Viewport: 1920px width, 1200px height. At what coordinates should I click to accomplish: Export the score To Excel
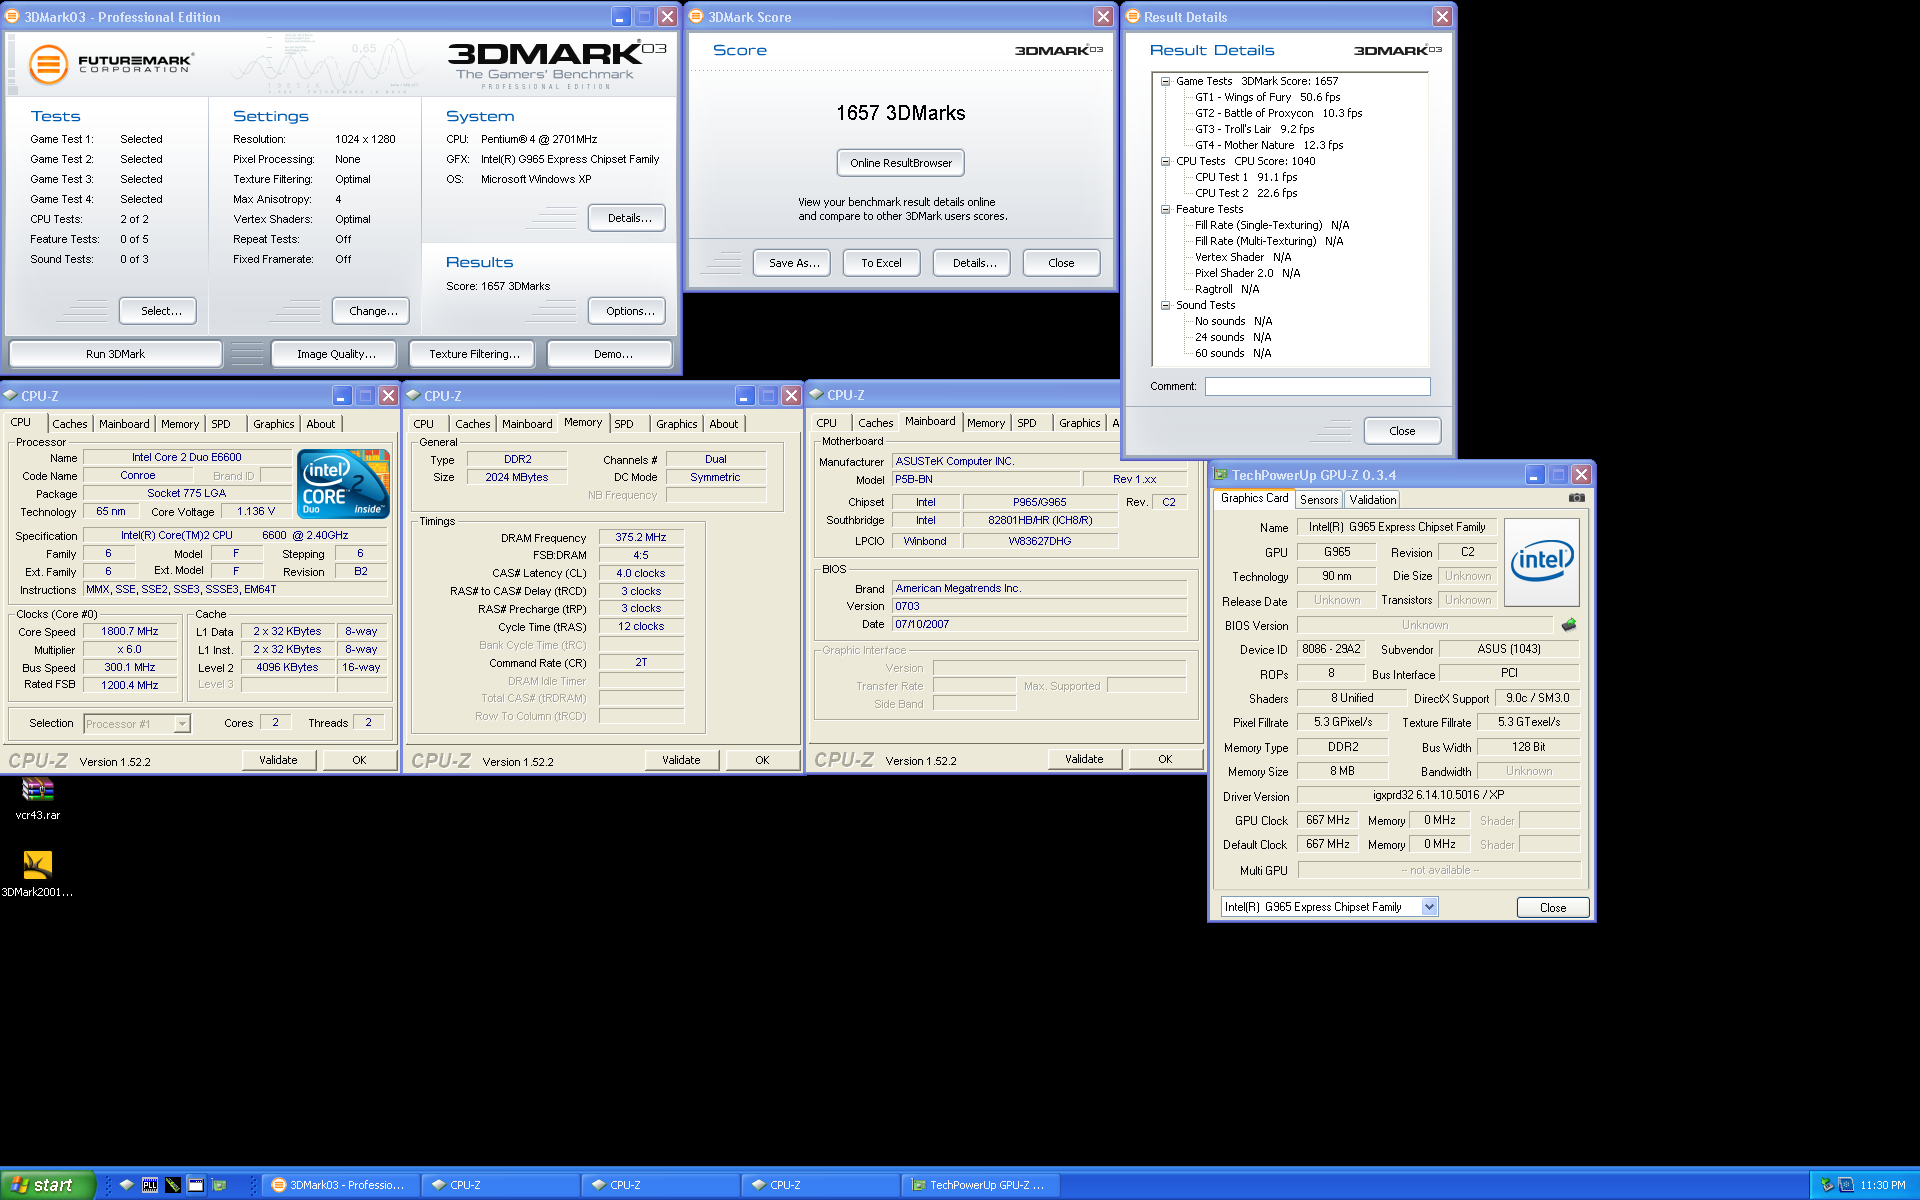(881, 263)
